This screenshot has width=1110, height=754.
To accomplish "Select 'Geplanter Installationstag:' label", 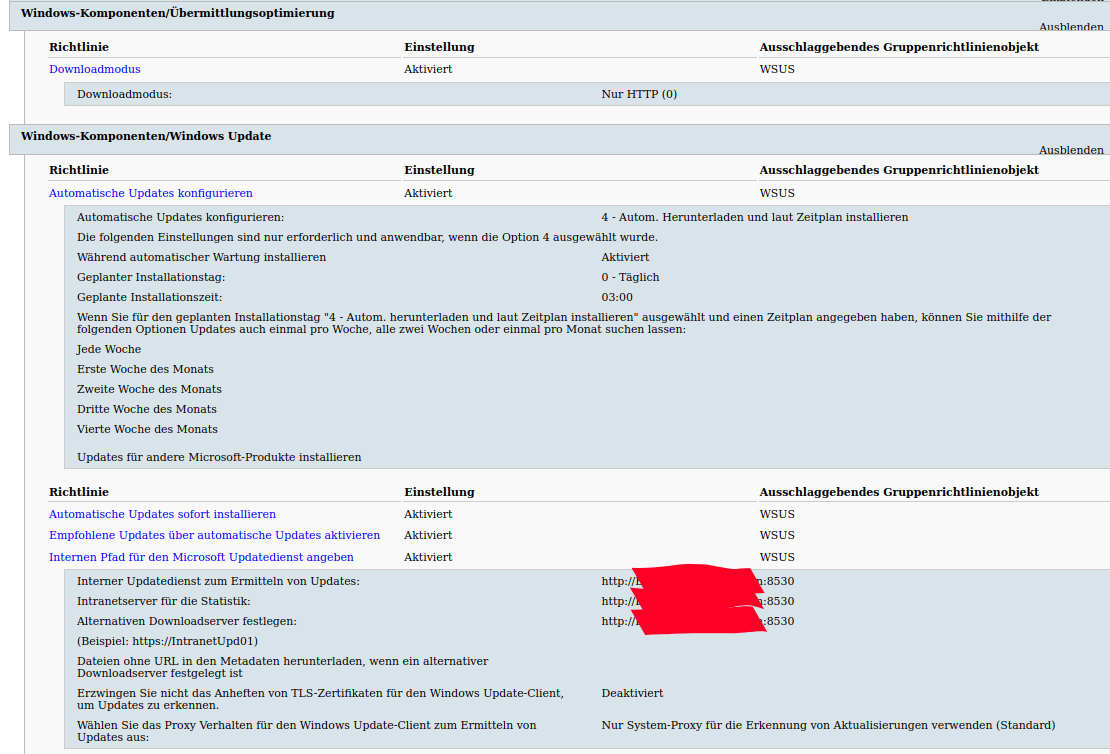I will tap(151, 278).
